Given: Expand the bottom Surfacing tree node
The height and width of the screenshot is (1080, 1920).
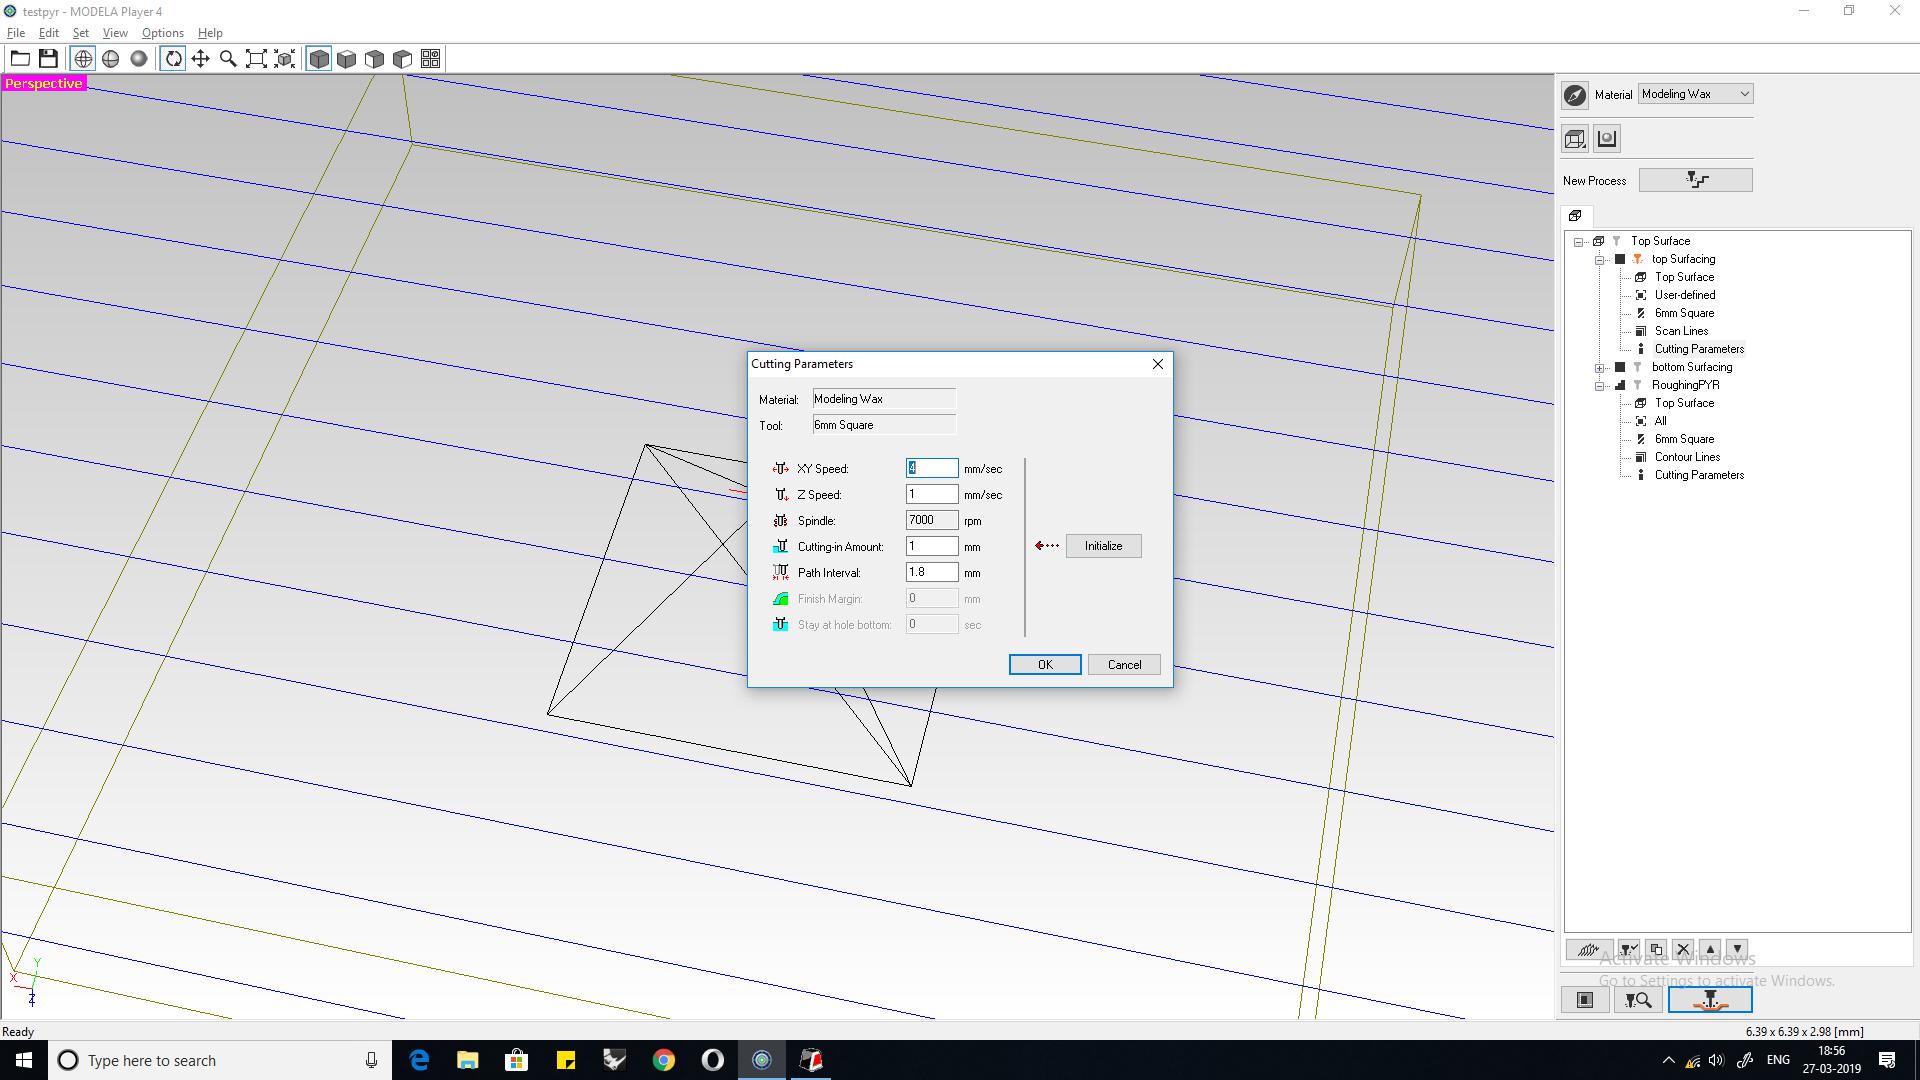Looking at the screenshot, I should pyautogui.click(x=1599, y=368).
